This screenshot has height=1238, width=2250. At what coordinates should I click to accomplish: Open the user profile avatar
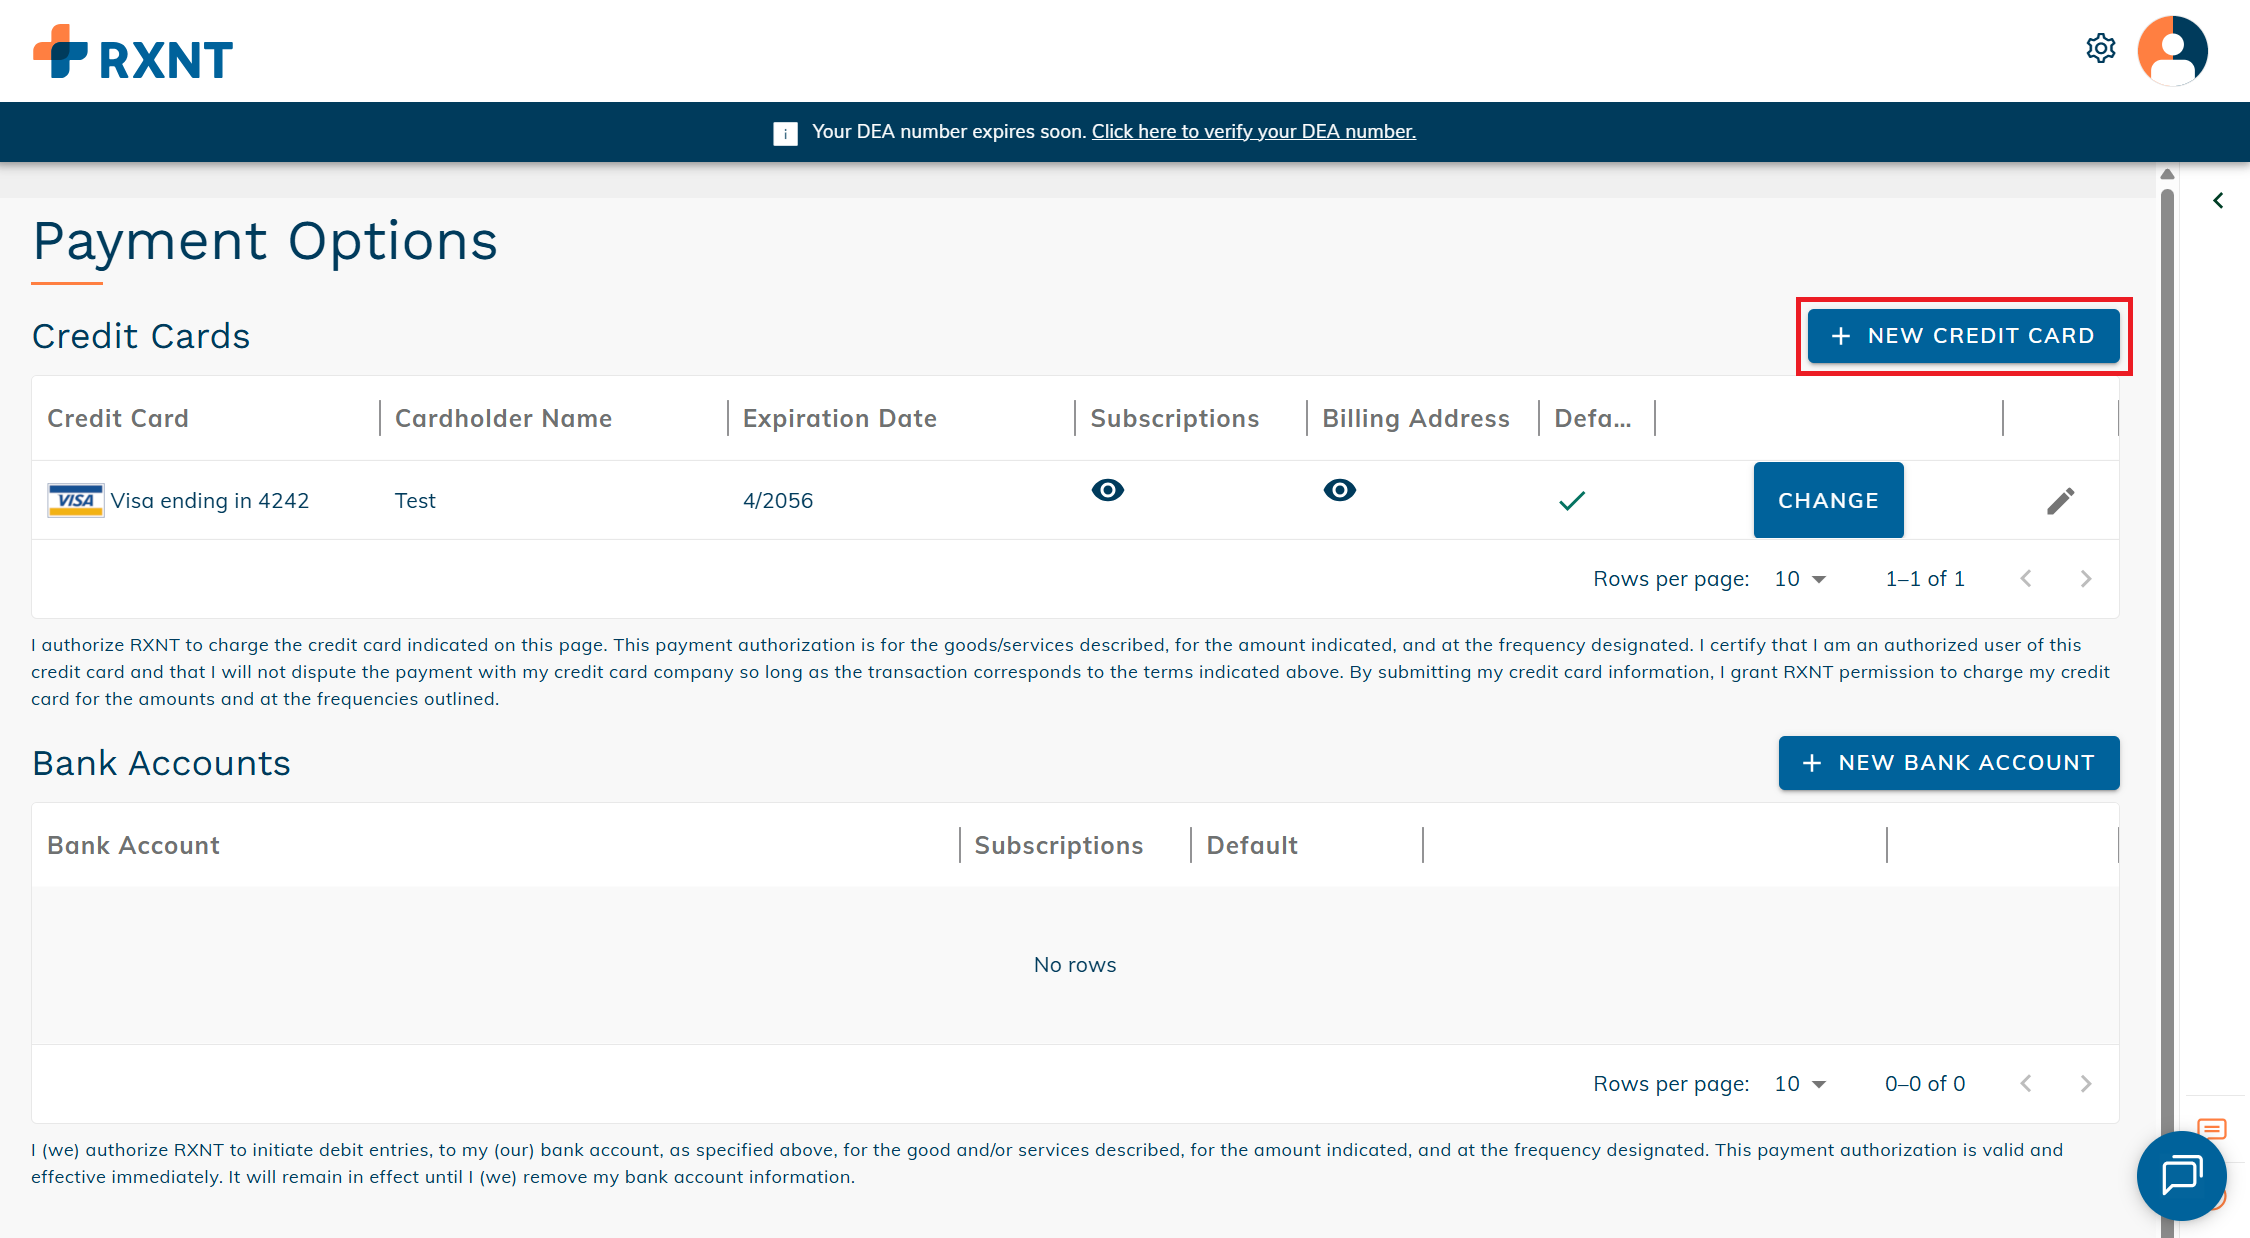(2172, 50)
